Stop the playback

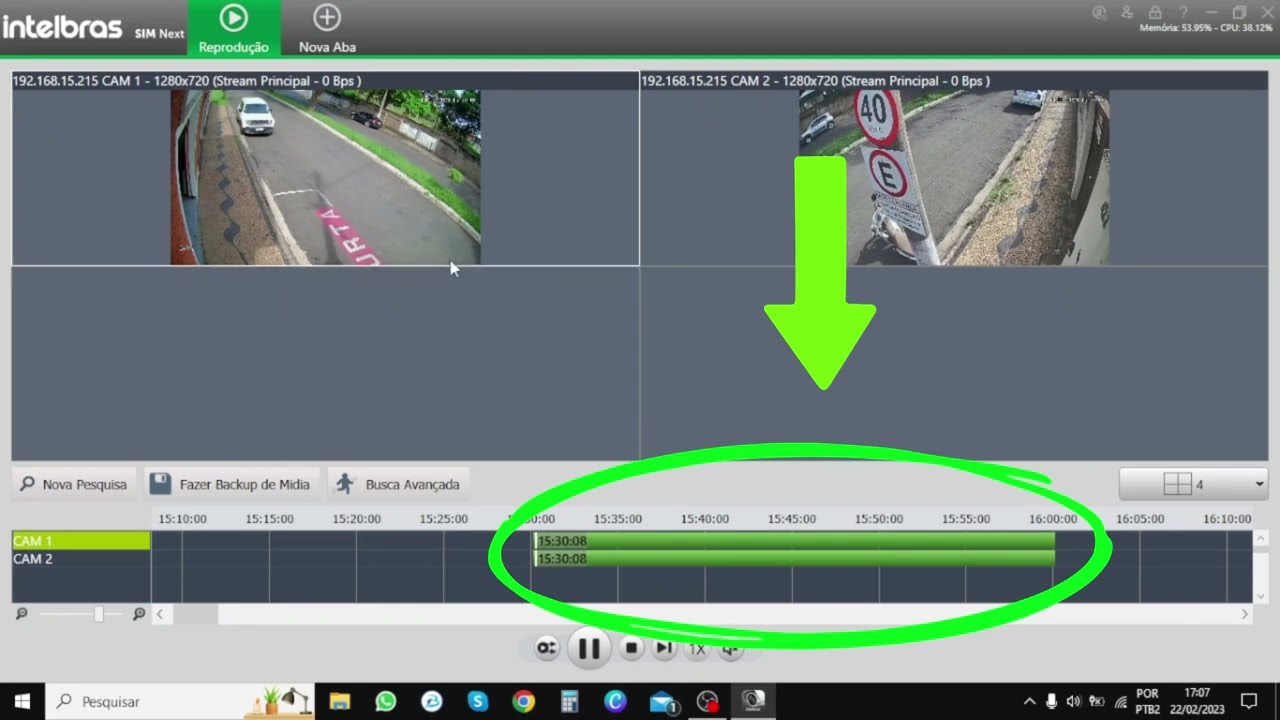coord(631,648)
